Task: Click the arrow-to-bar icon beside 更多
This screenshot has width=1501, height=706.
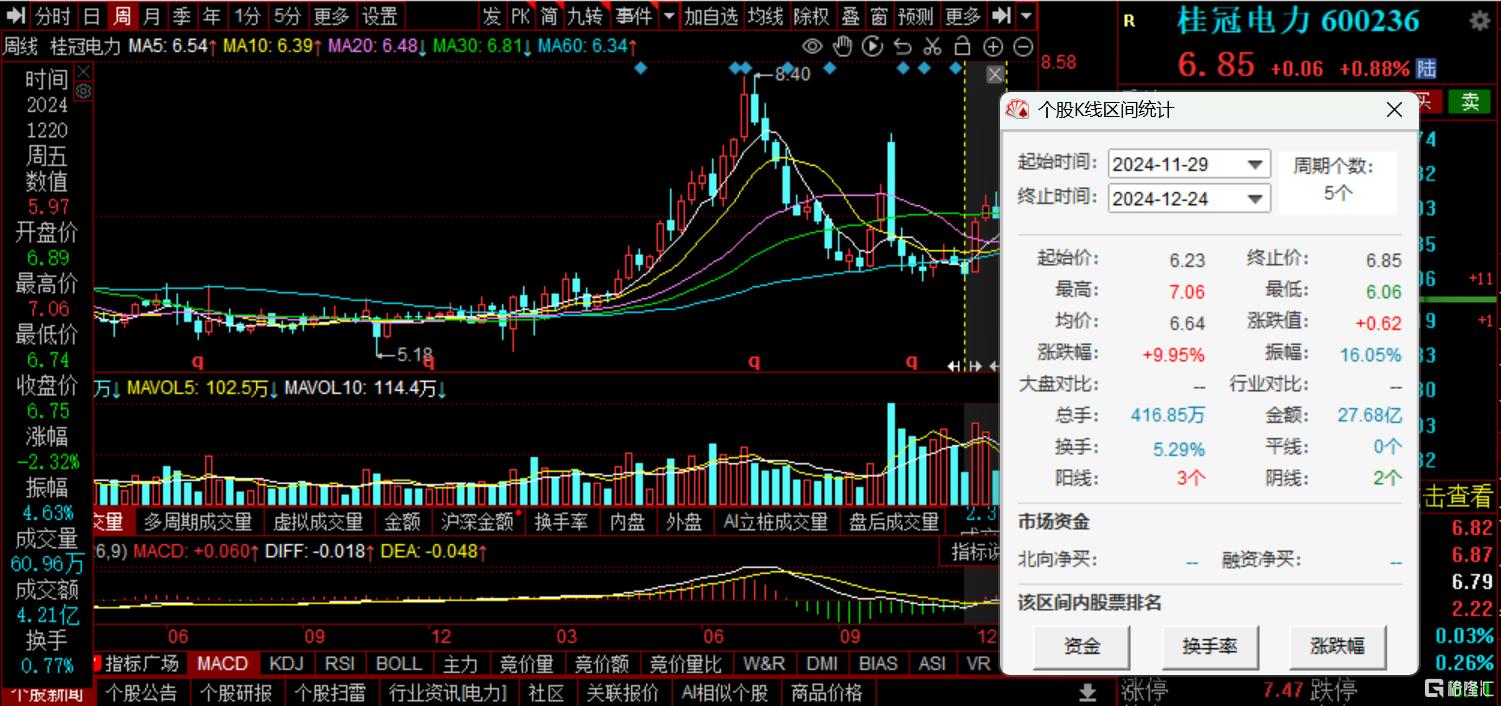Action: pos(1001,16)
